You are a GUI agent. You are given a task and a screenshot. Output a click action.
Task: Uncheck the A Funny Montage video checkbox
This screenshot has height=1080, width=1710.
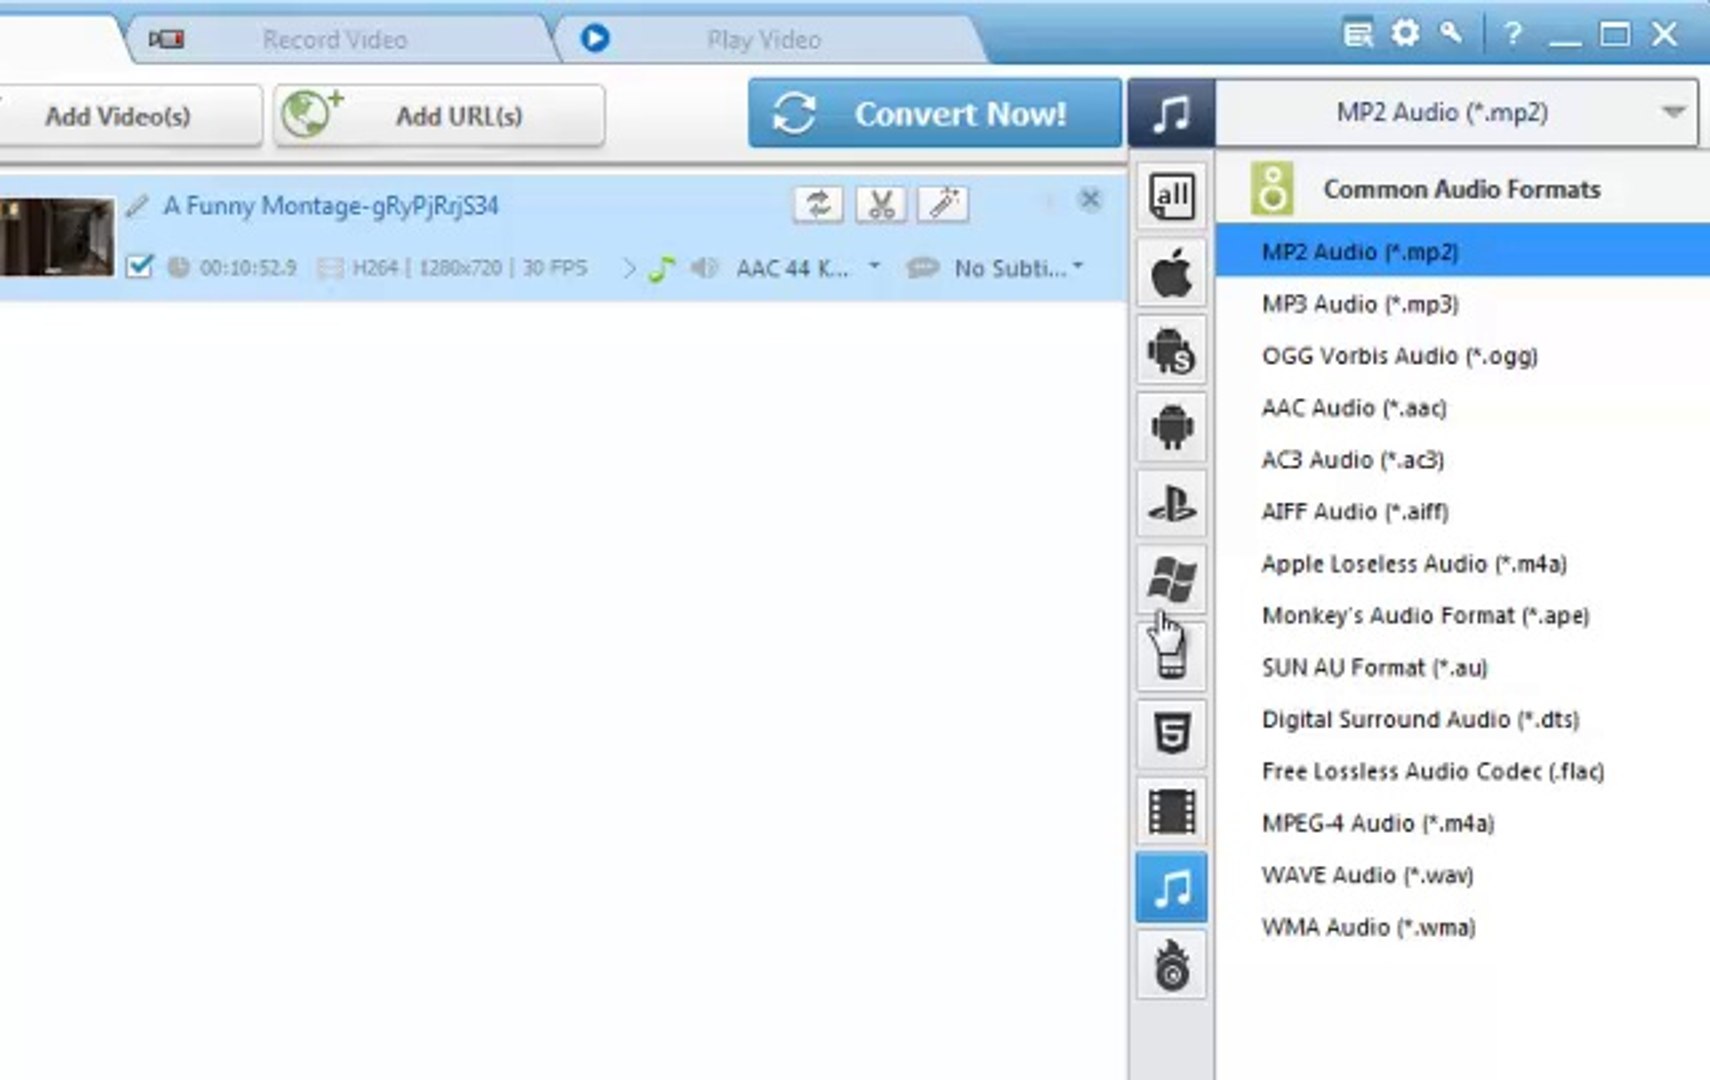[x=139, y=267]
